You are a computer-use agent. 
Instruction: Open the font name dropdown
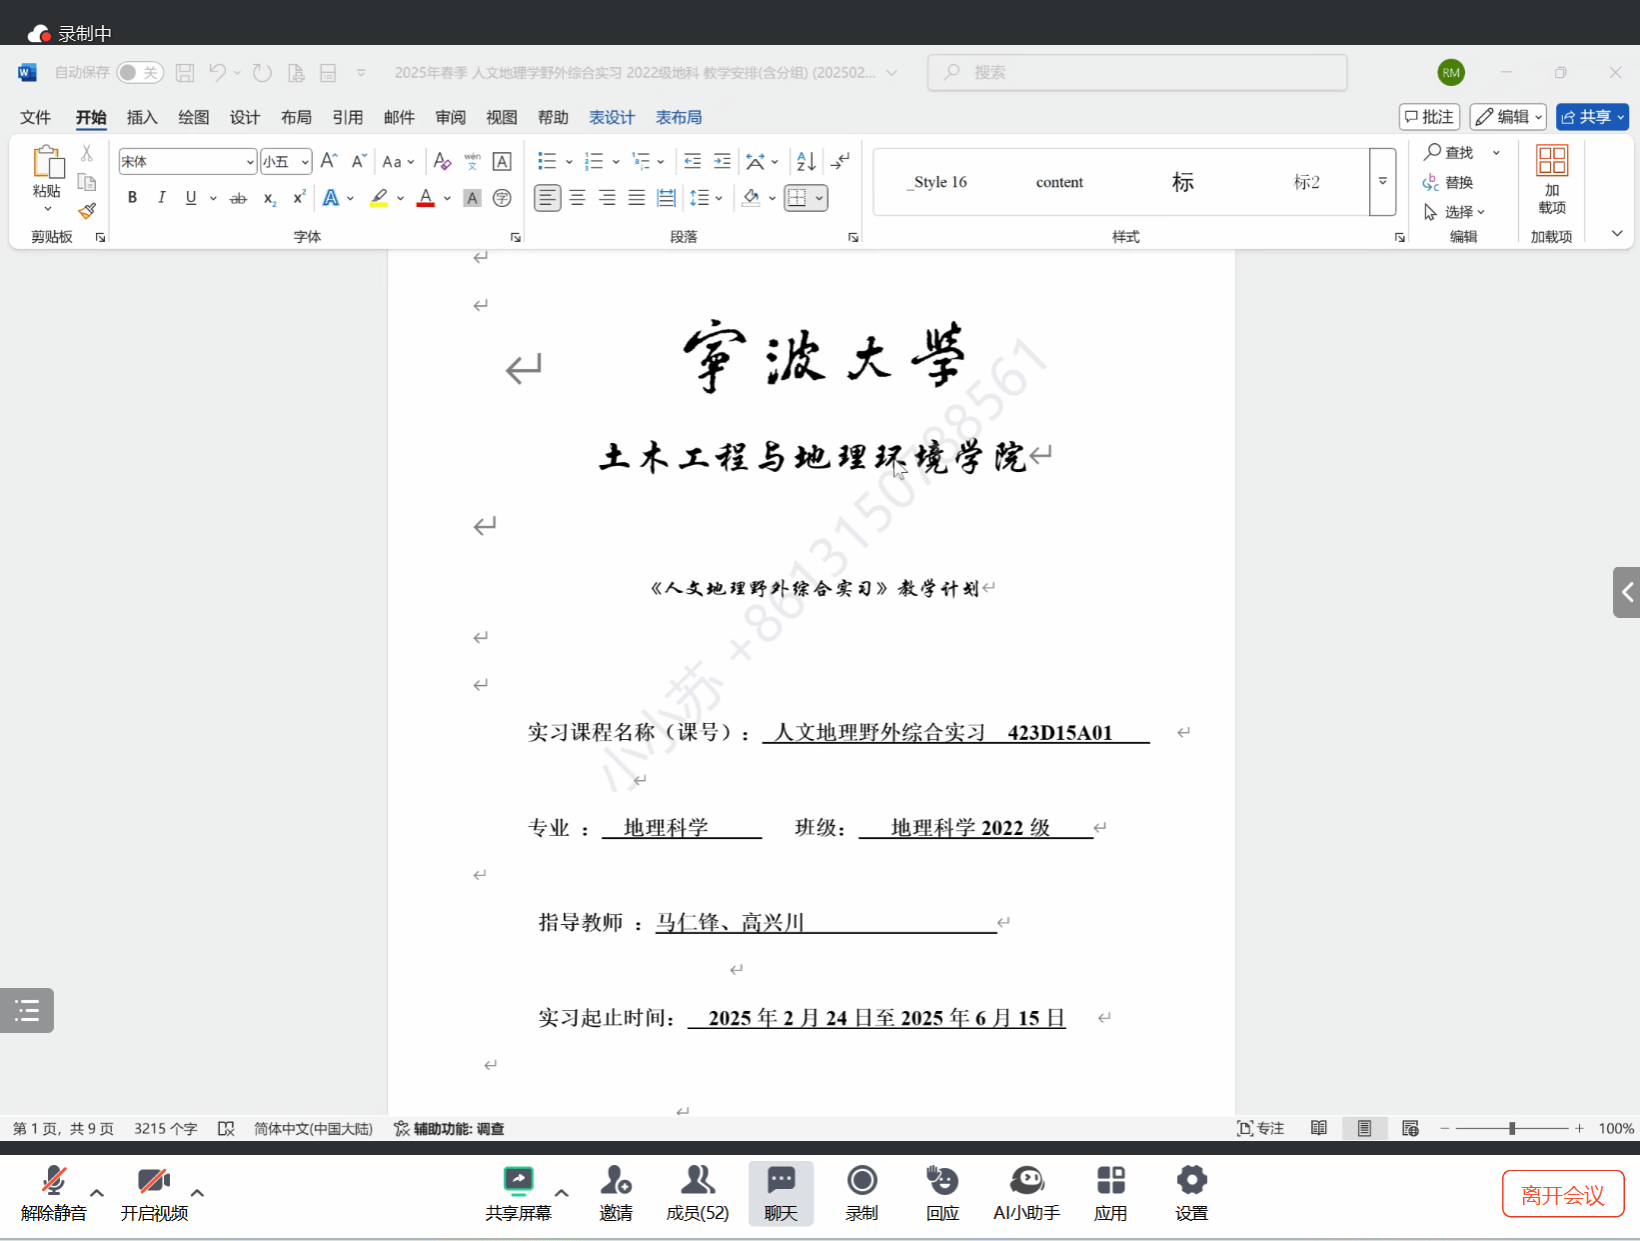(x=249, y=162)
